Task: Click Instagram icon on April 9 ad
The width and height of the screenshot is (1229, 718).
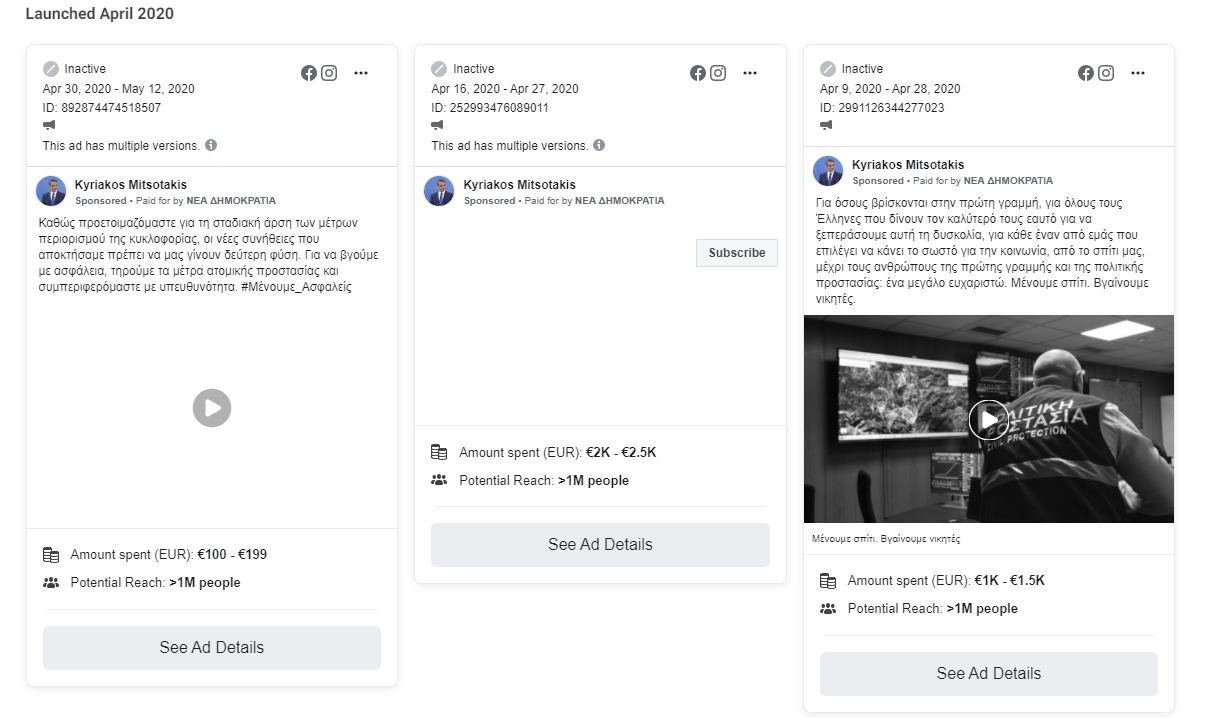Action: [x=1106, y=73]
